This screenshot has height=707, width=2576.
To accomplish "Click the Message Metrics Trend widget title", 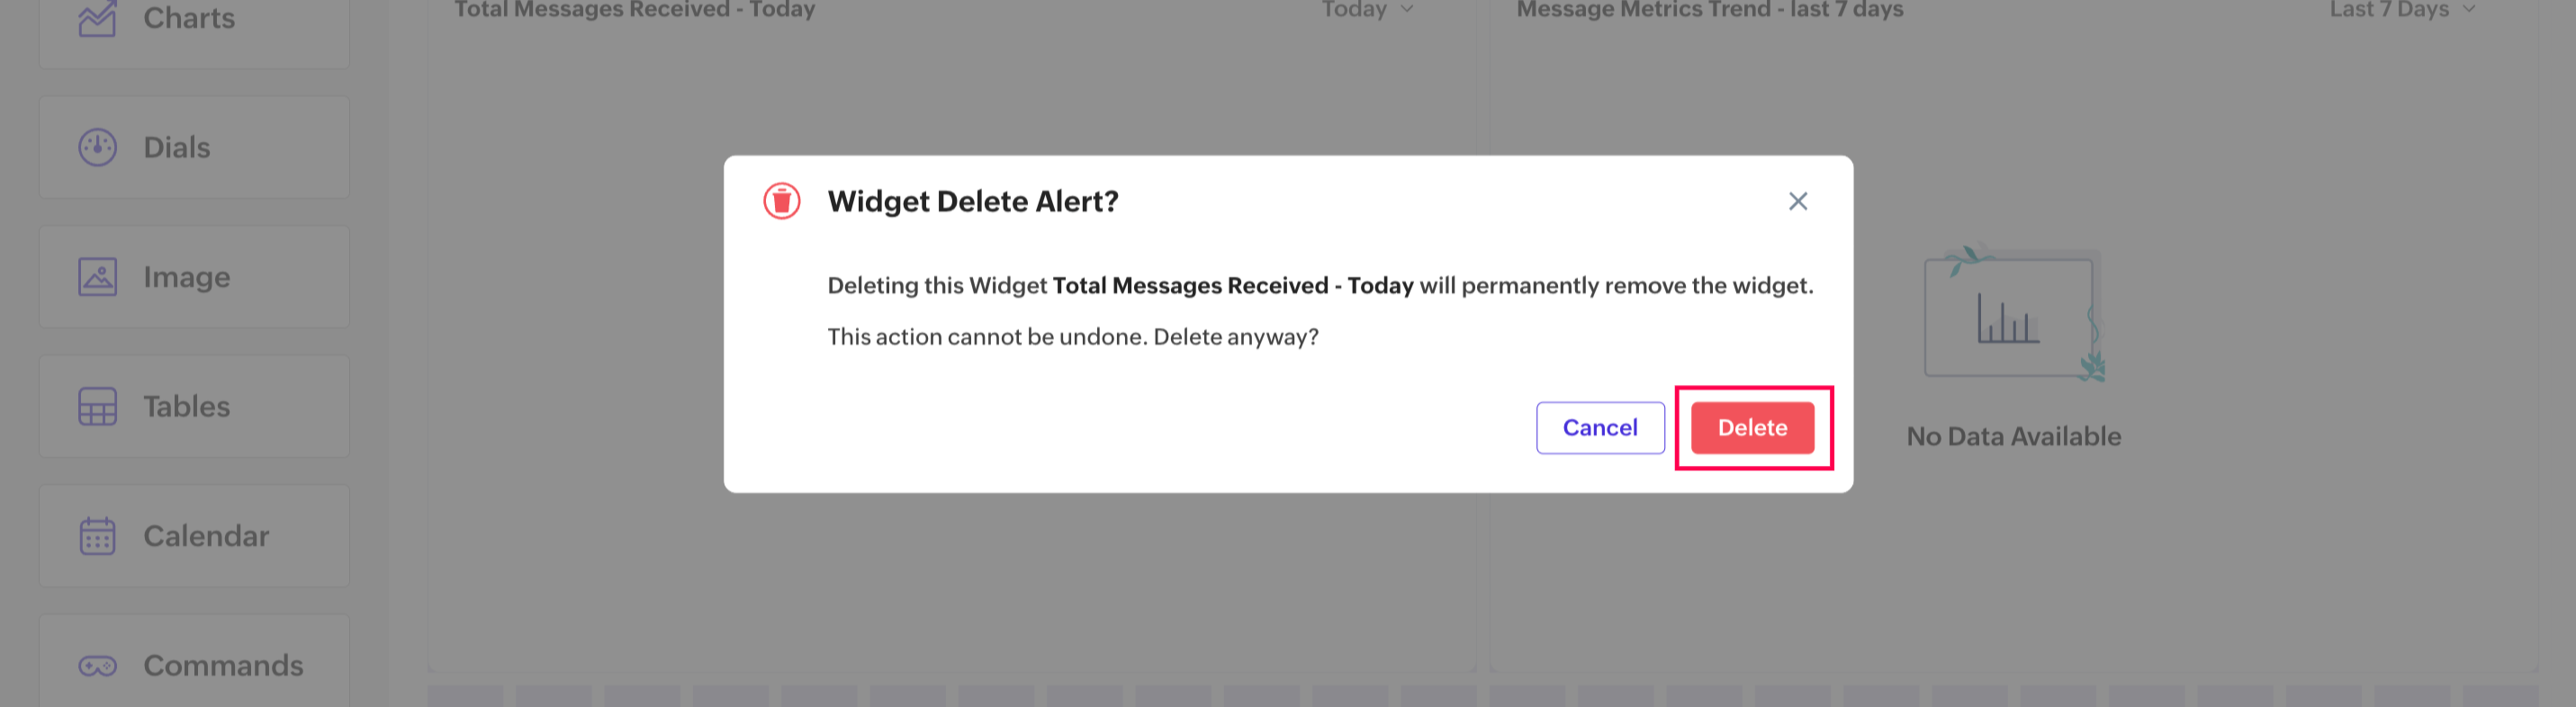I will (x=1709, y=10).
